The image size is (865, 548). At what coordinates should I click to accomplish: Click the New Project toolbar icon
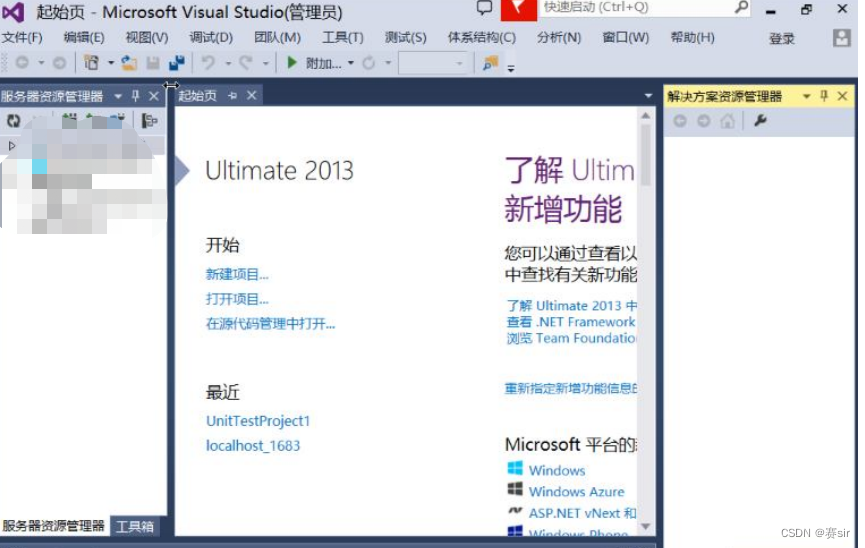91,62
